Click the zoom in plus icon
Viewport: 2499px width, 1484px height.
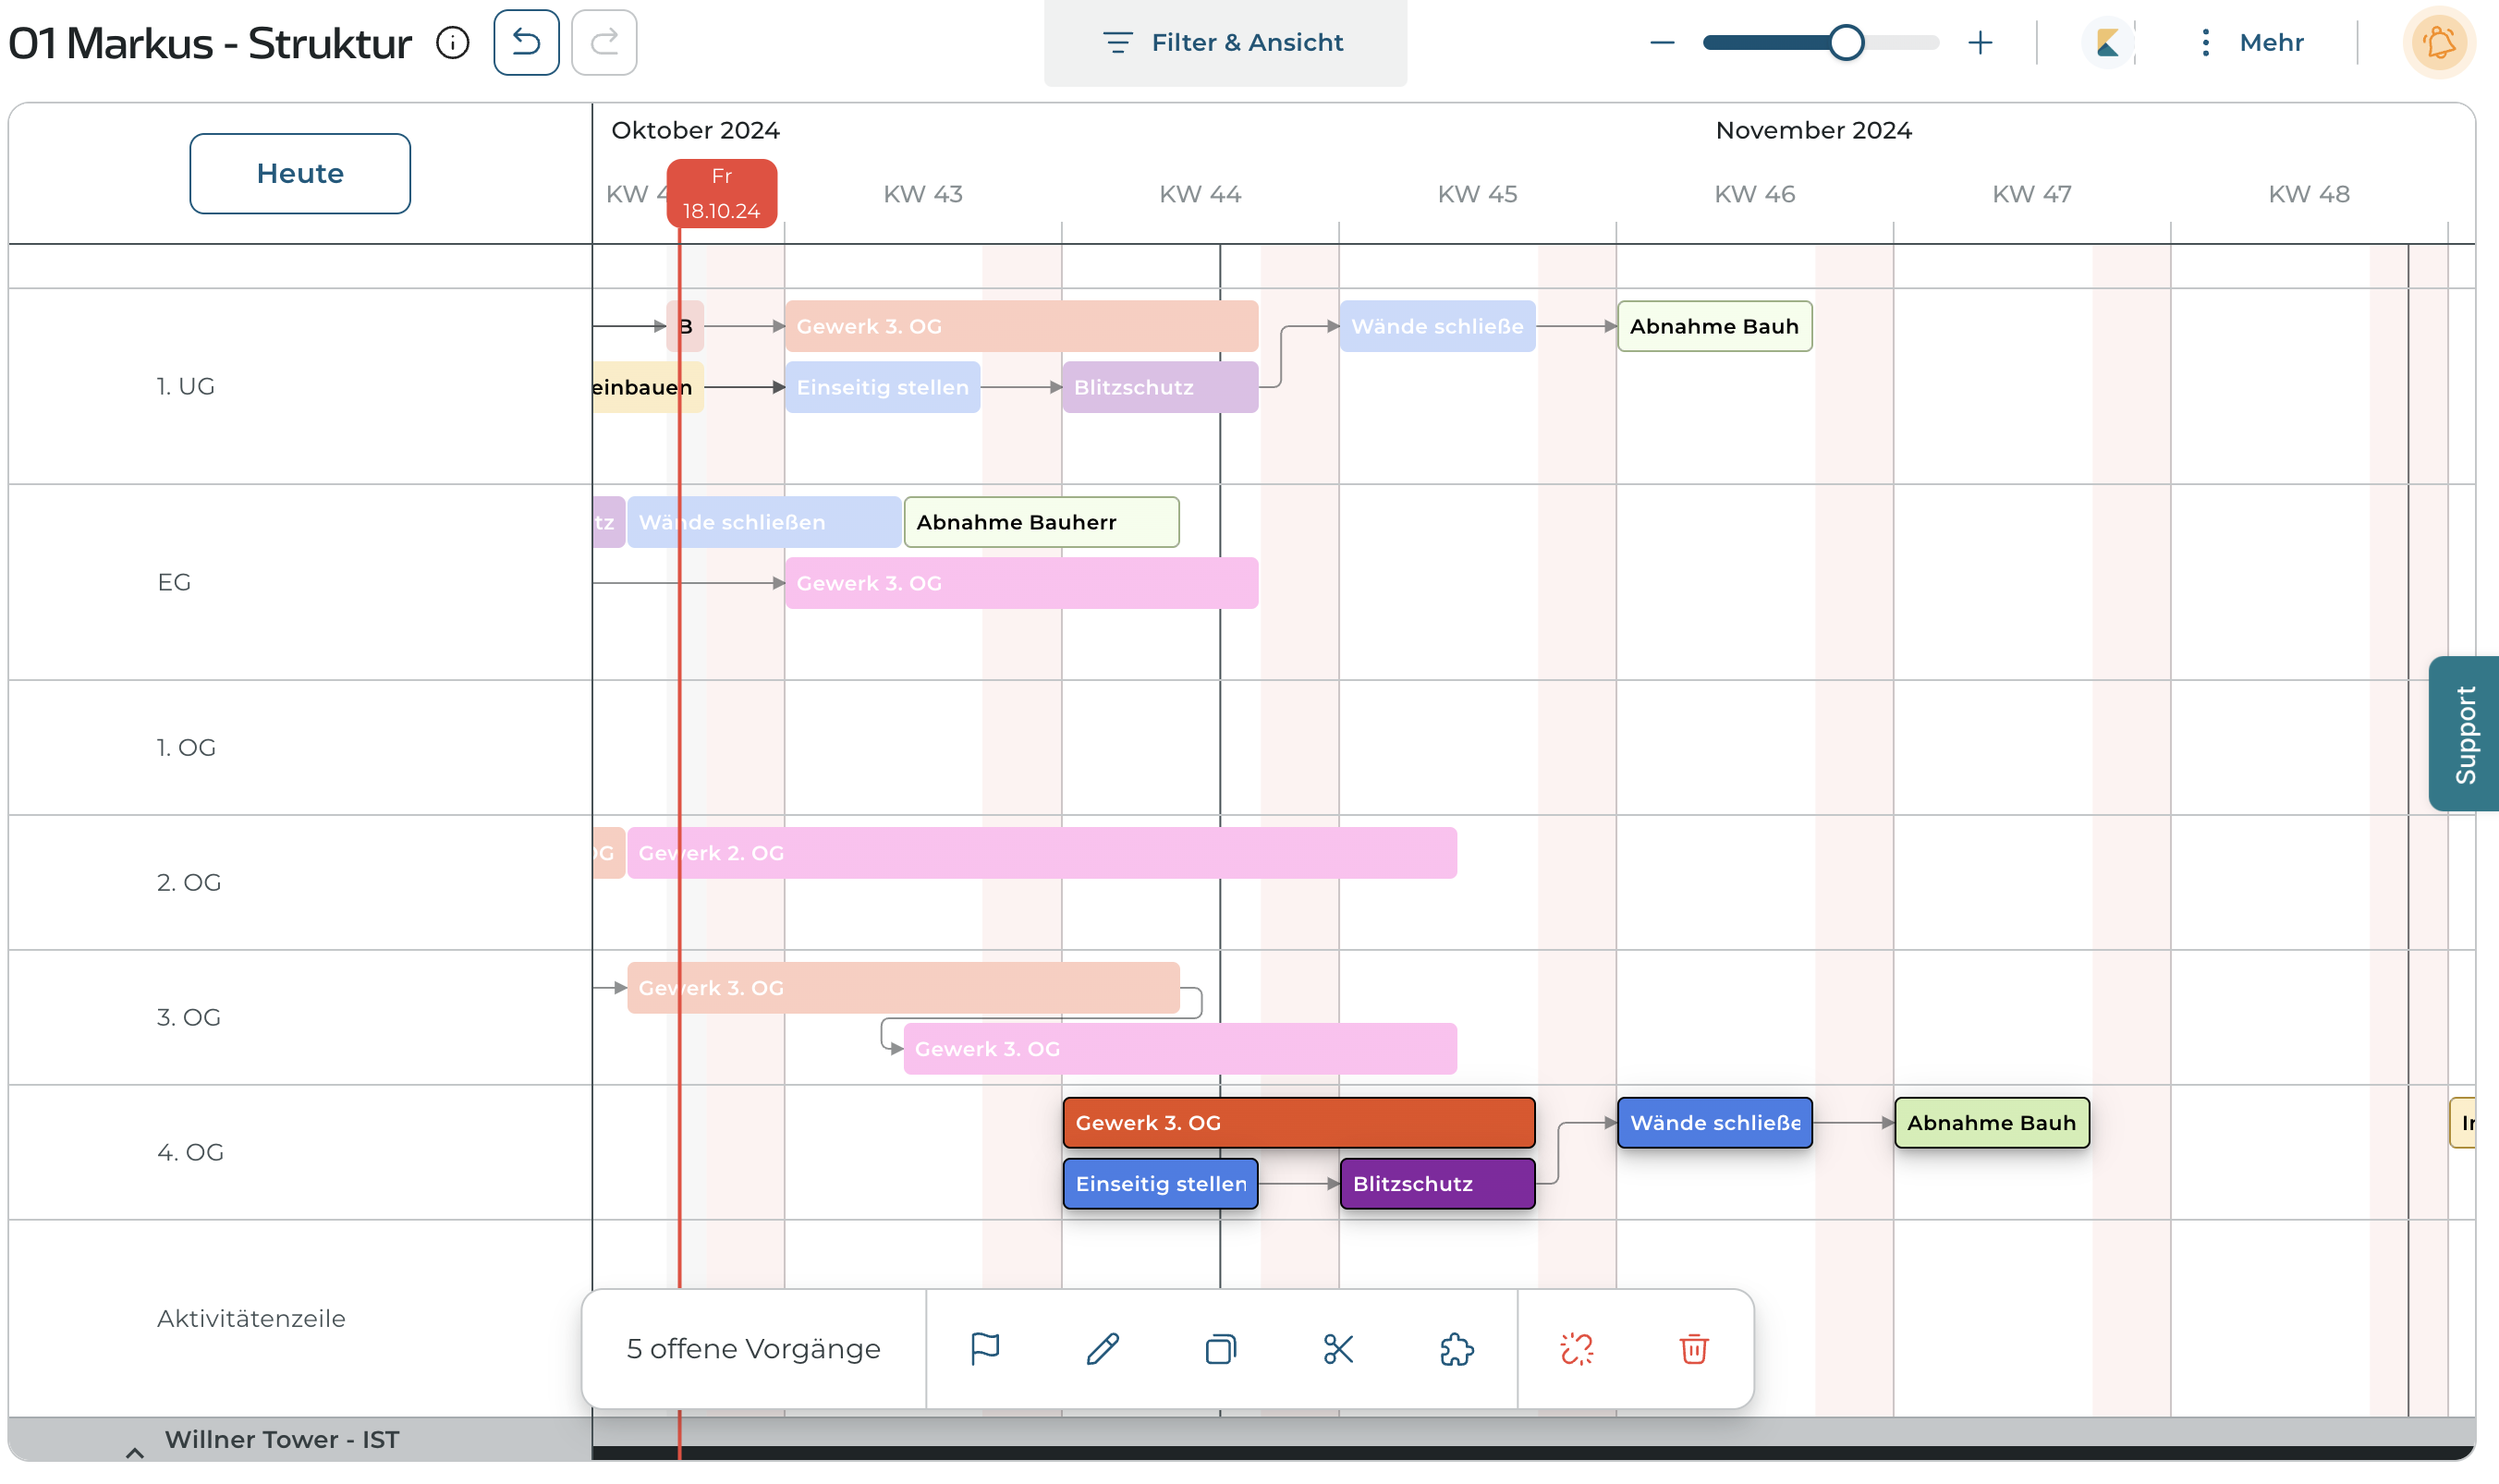click(x=1980, y=43)
